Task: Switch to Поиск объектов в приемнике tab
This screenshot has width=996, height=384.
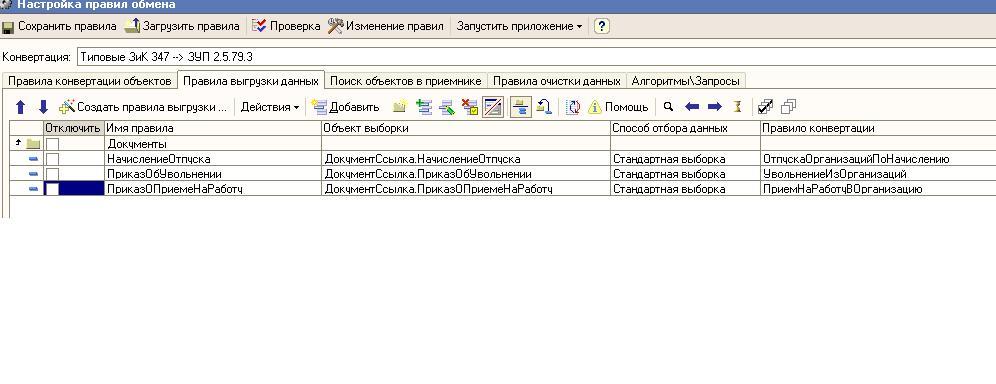Action: [406, 81]
